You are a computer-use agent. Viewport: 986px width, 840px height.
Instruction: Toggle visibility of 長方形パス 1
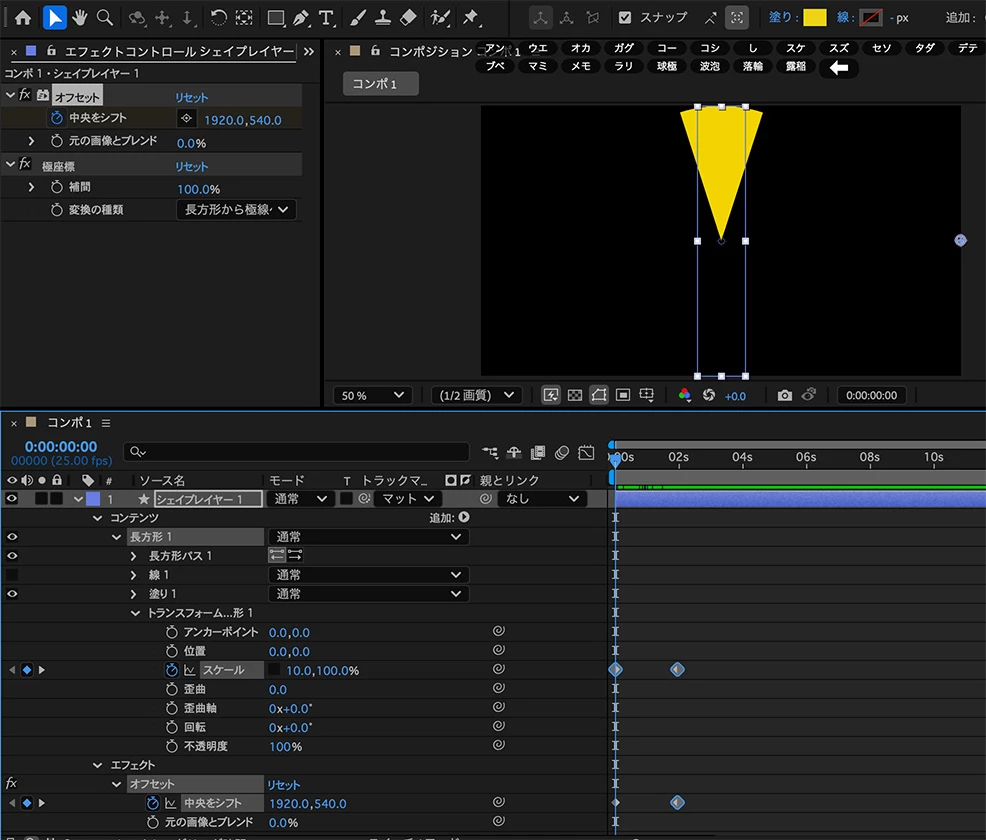pos(11,556)
